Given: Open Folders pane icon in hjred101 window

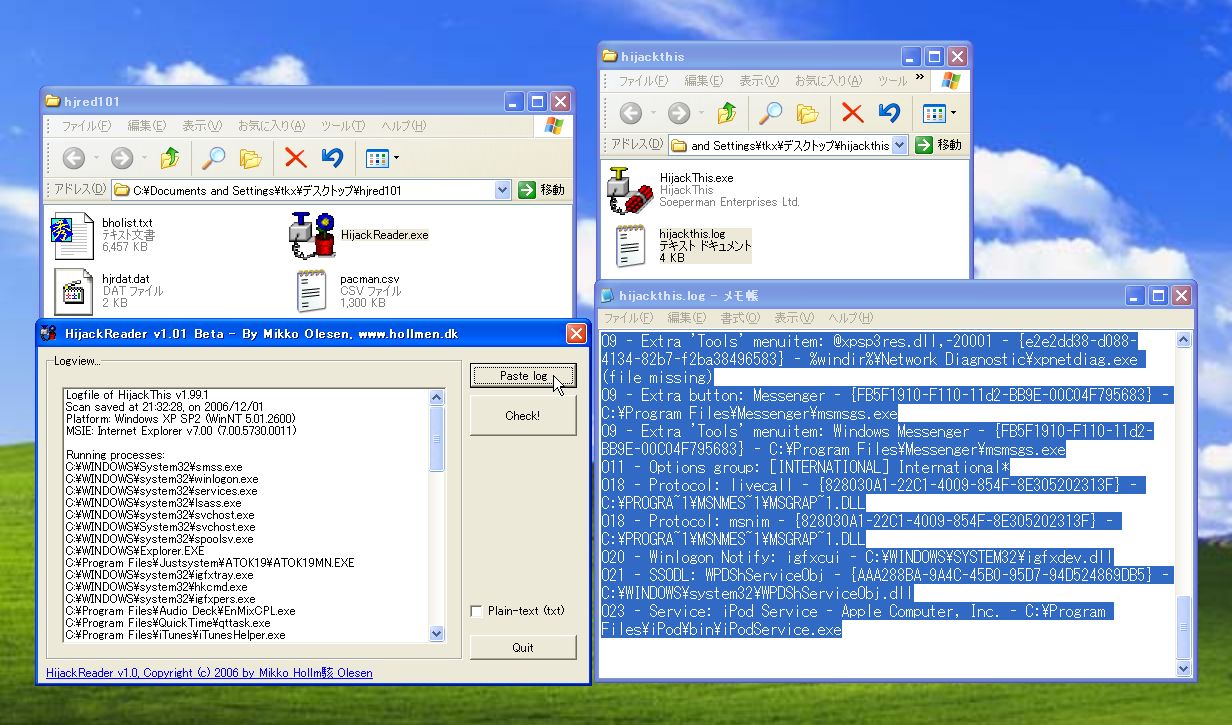Looking at the screenshot, I should [x=250, y=158].
